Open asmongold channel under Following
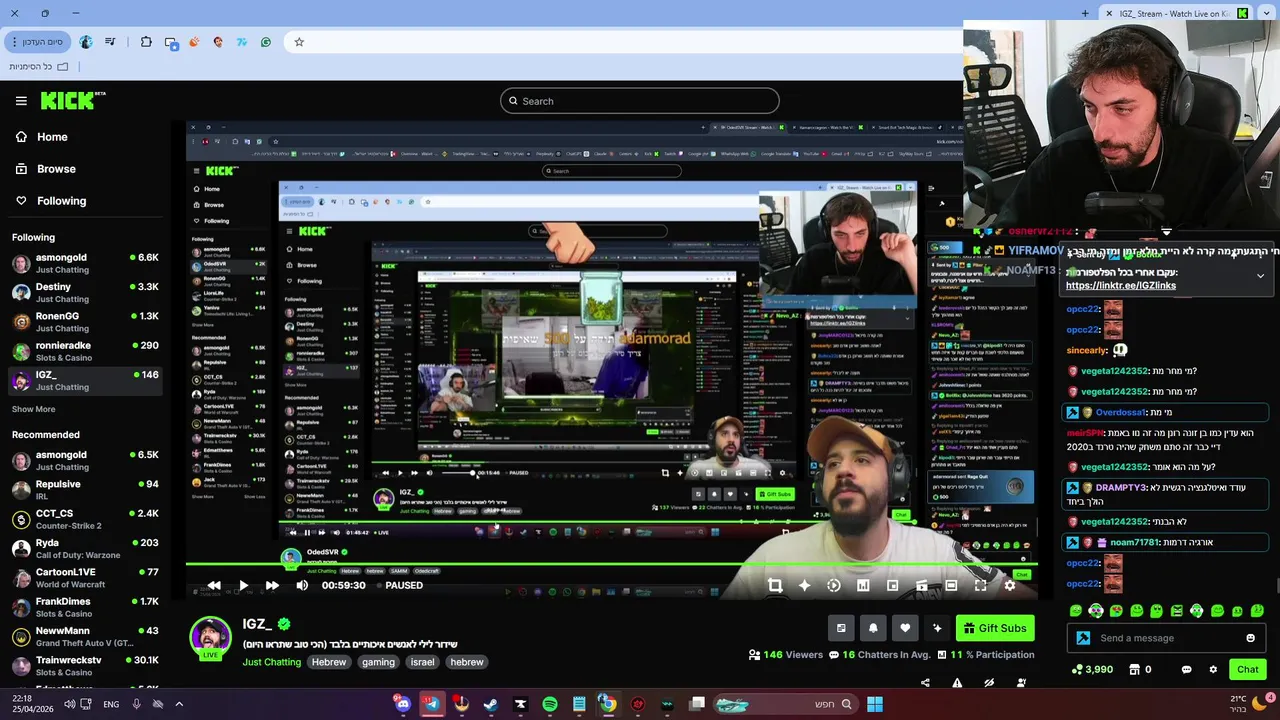This screenshot has width=1280, height=720. 85,263
